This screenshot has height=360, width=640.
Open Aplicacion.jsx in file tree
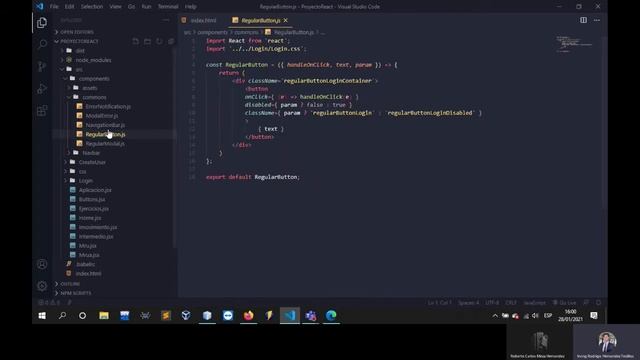click(x=95, y=190)
